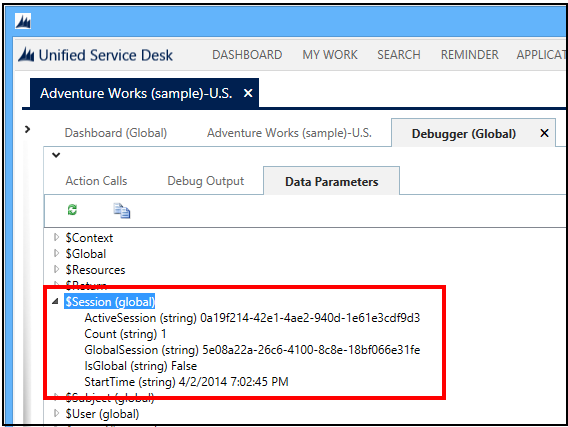The height and width of the screenshot is (427, 568).
Task: Select the ActiveSession string entry
Action: (x=252, y=318)
